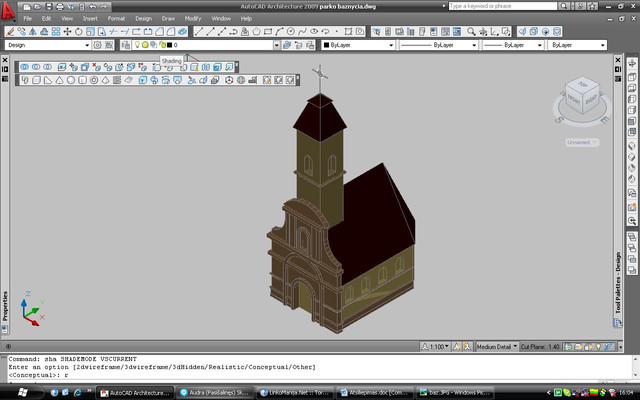
Task: Expand the ByLayer color dropdown
Action: click(391, 45)
